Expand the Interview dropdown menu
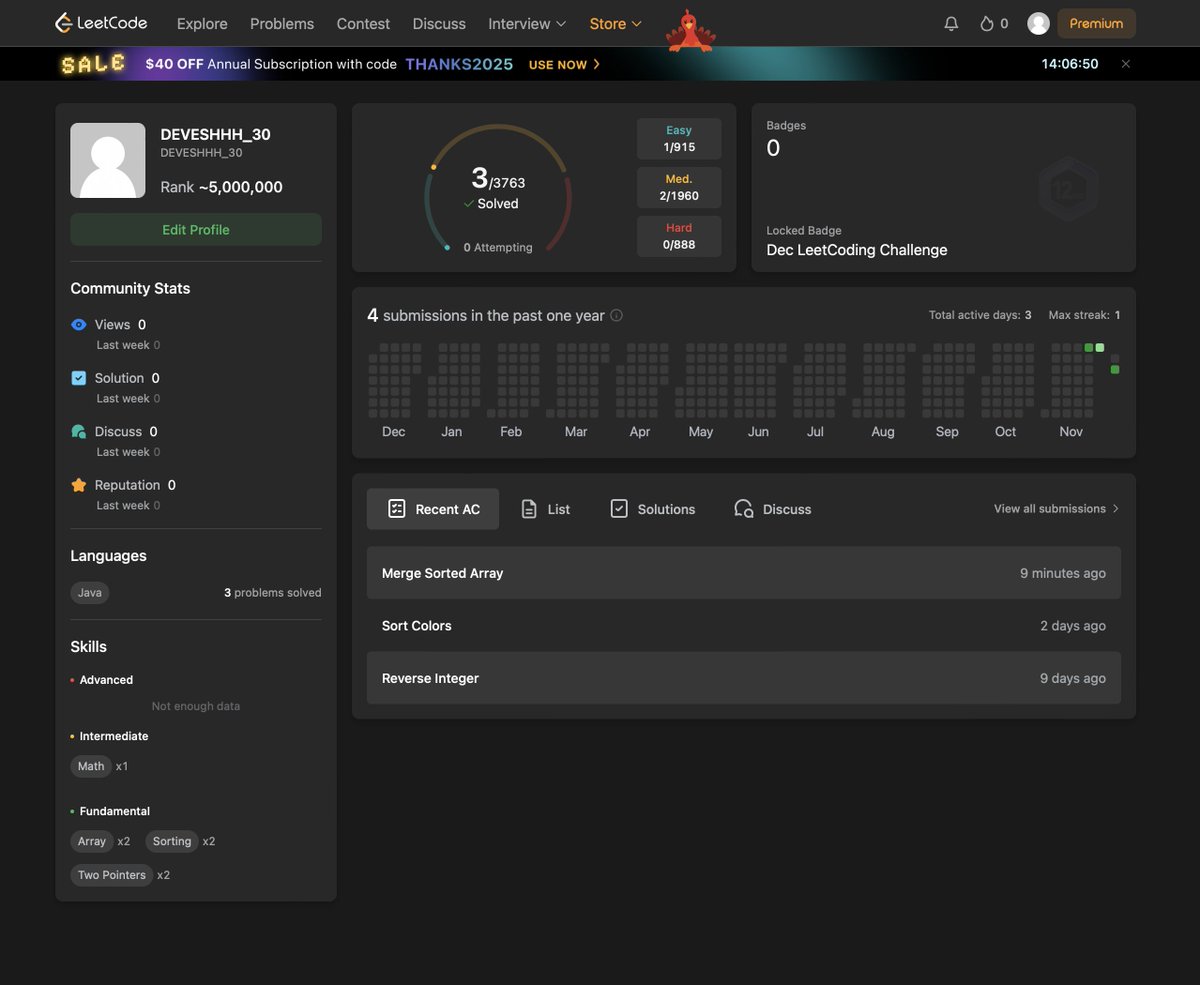 coord(527,23)
